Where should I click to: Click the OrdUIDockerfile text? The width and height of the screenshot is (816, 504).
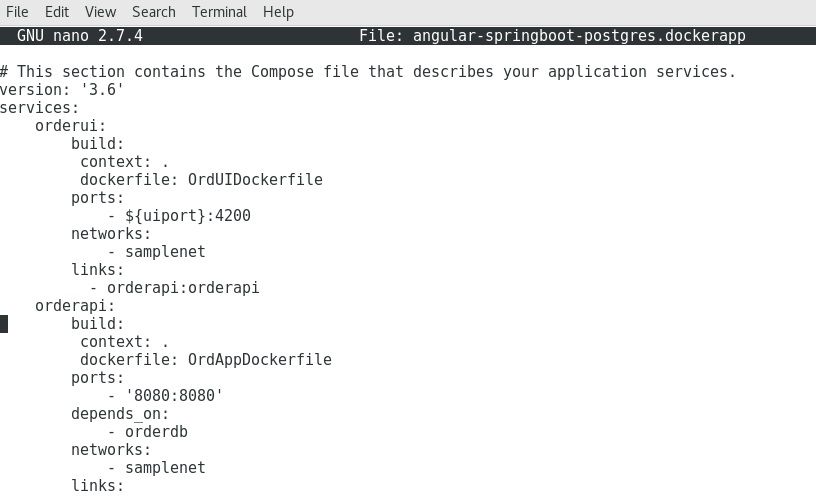click(x=255, y=180)
